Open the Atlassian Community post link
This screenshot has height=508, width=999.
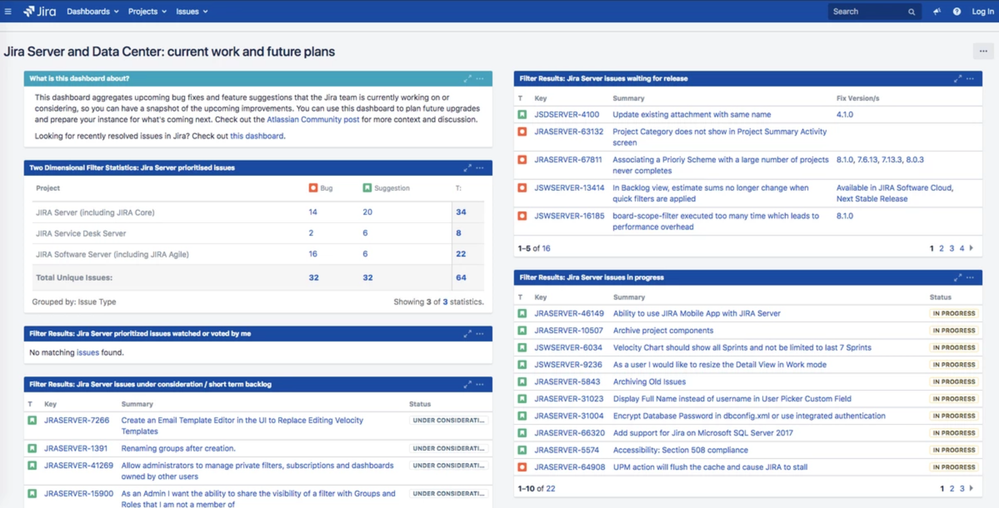pyautogui.click(x=313, y=119)
